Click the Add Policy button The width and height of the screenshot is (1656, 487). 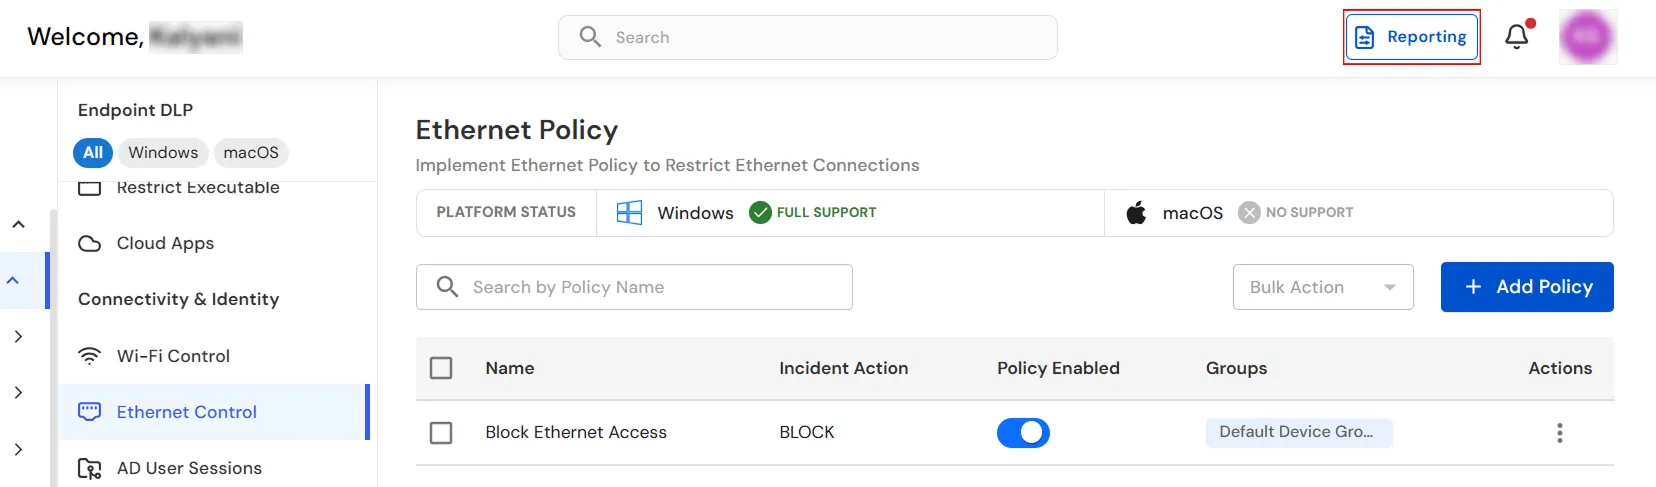[1527, 287]
